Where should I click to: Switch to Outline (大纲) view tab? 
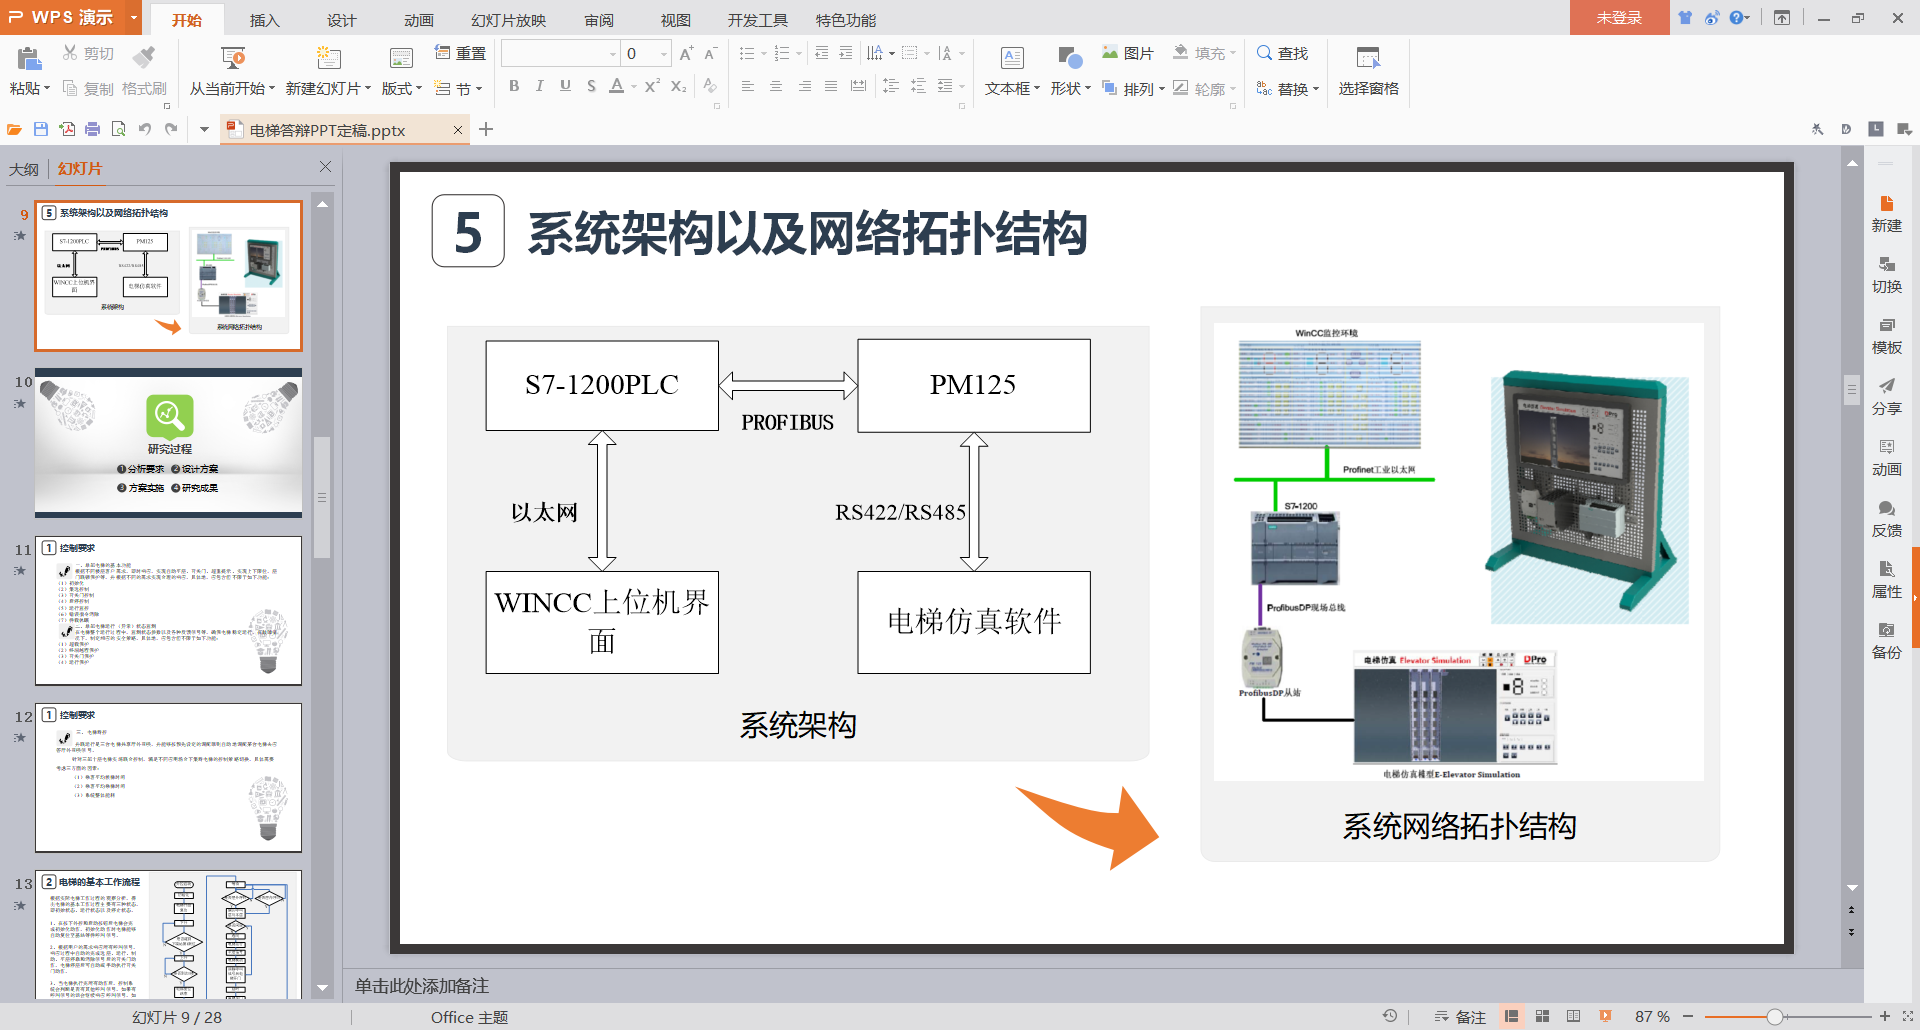point(24,169)
